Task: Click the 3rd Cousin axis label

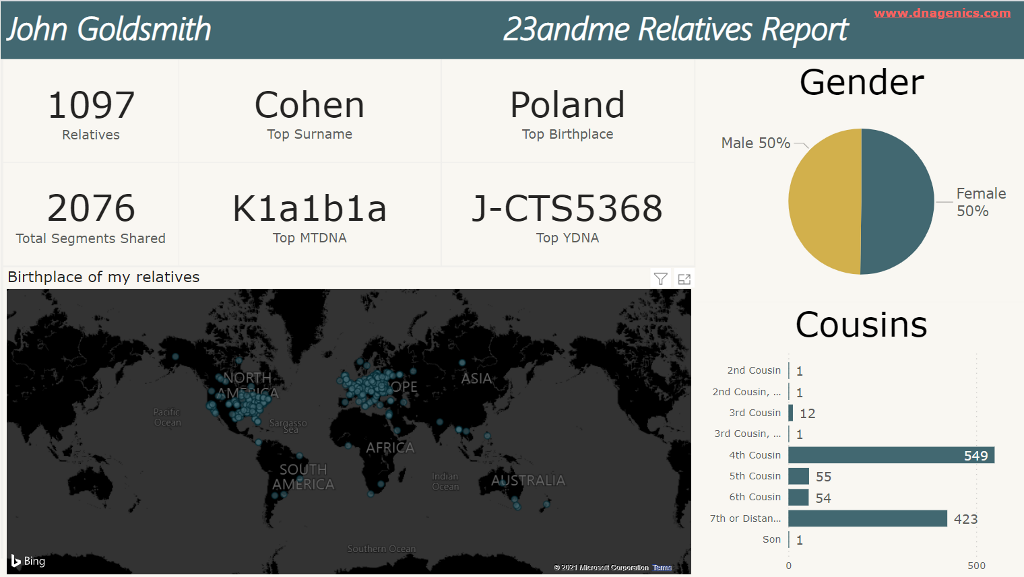Action: 754,413
